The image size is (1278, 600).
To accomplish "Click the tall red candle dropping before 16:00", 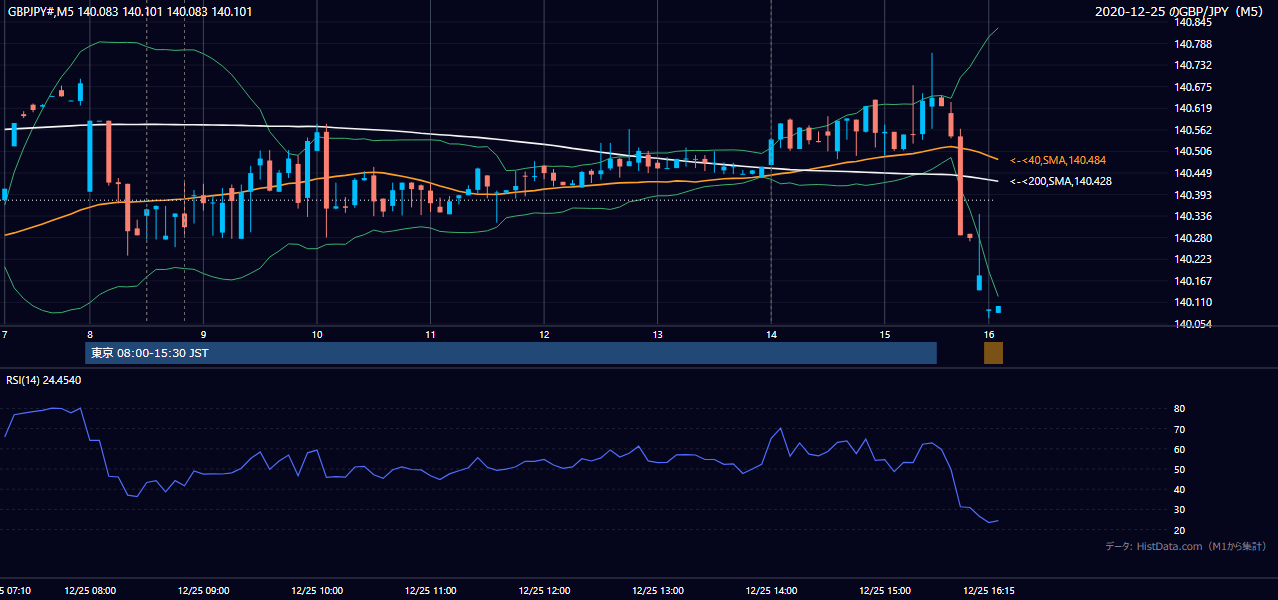I will coord(960,186).
